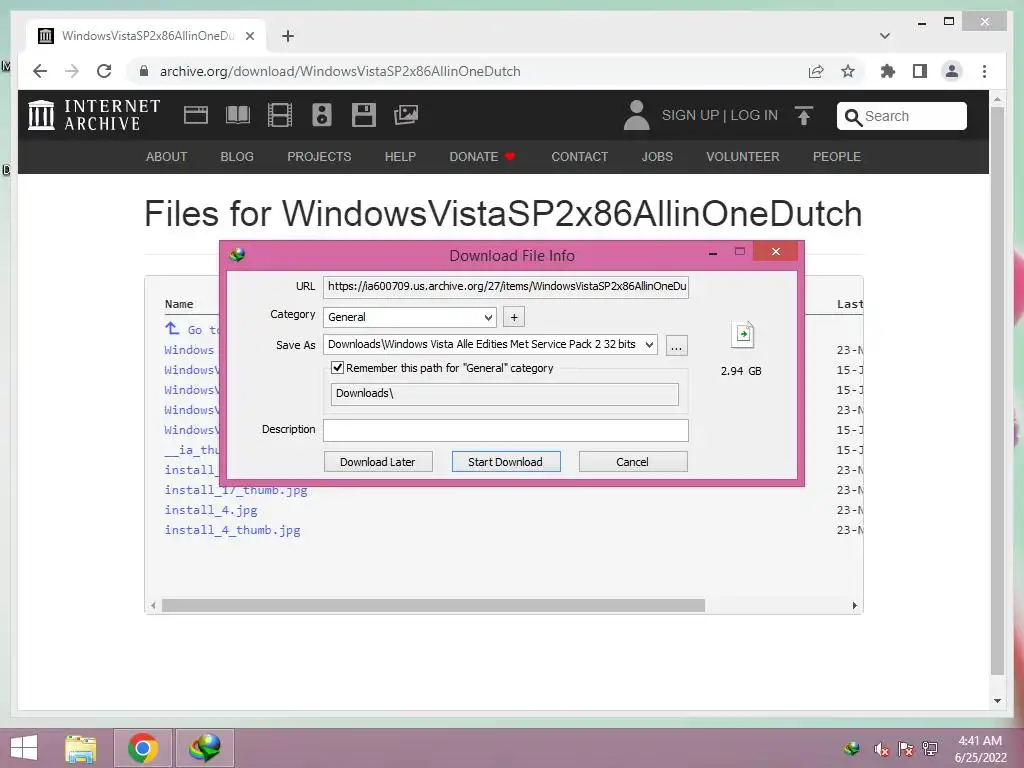1024x768 pixels.
Task: Open Chrome three-dot menu
Action: tap(984, 71)
